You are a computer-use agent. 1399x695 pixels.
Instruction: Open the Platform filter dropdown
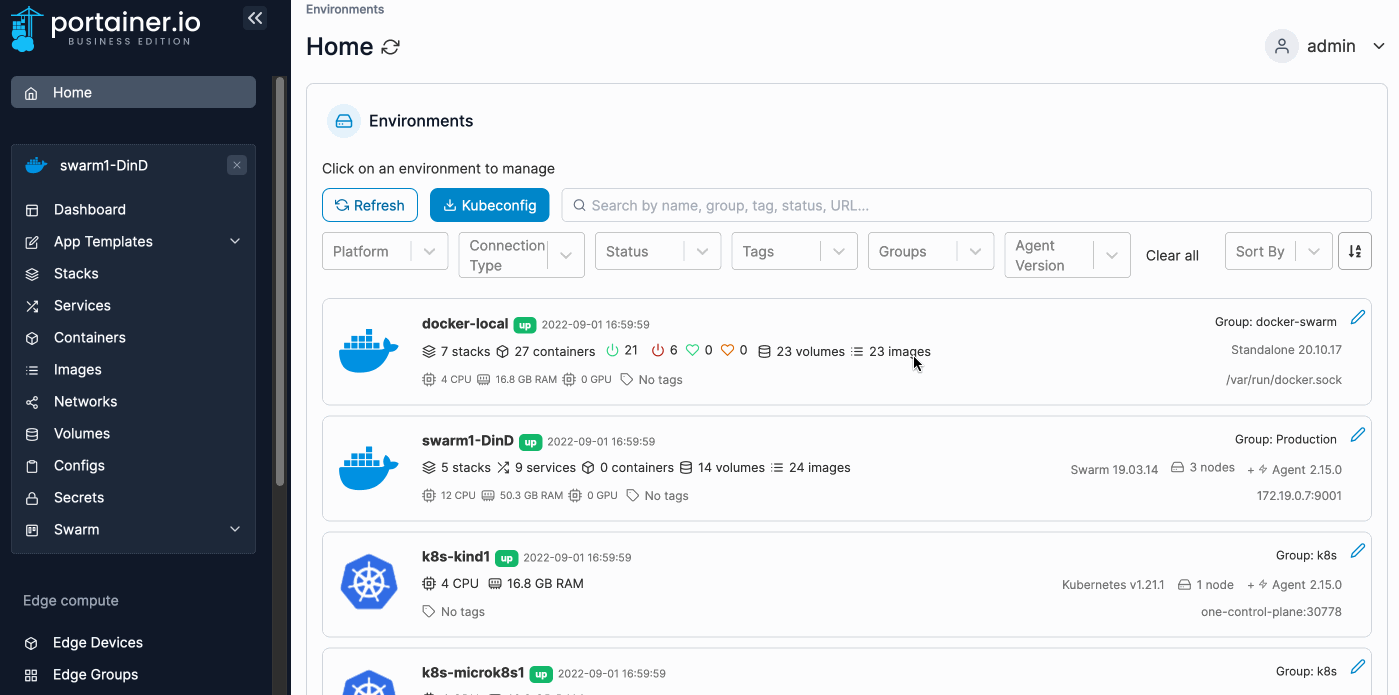(385, 252)
